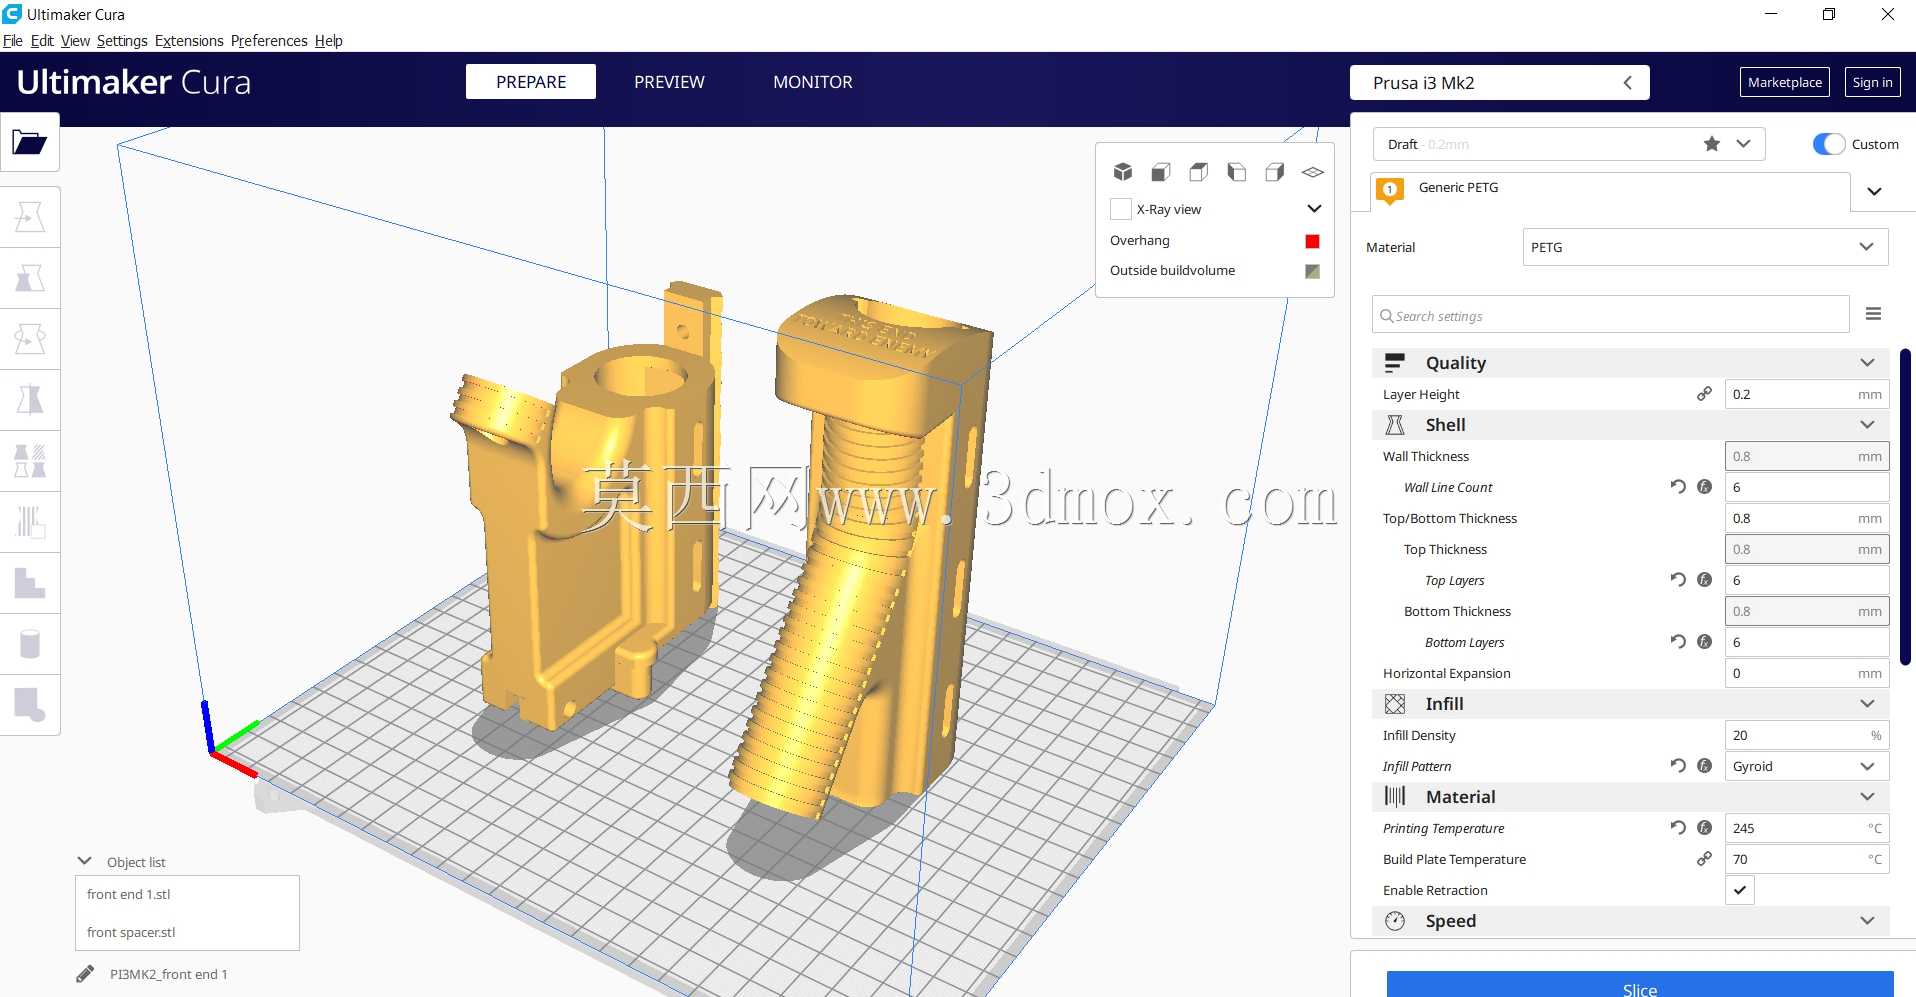Viewport: 1916px width, 997px height.
Task: Open the Edit menu
Action: coord(42,41)
